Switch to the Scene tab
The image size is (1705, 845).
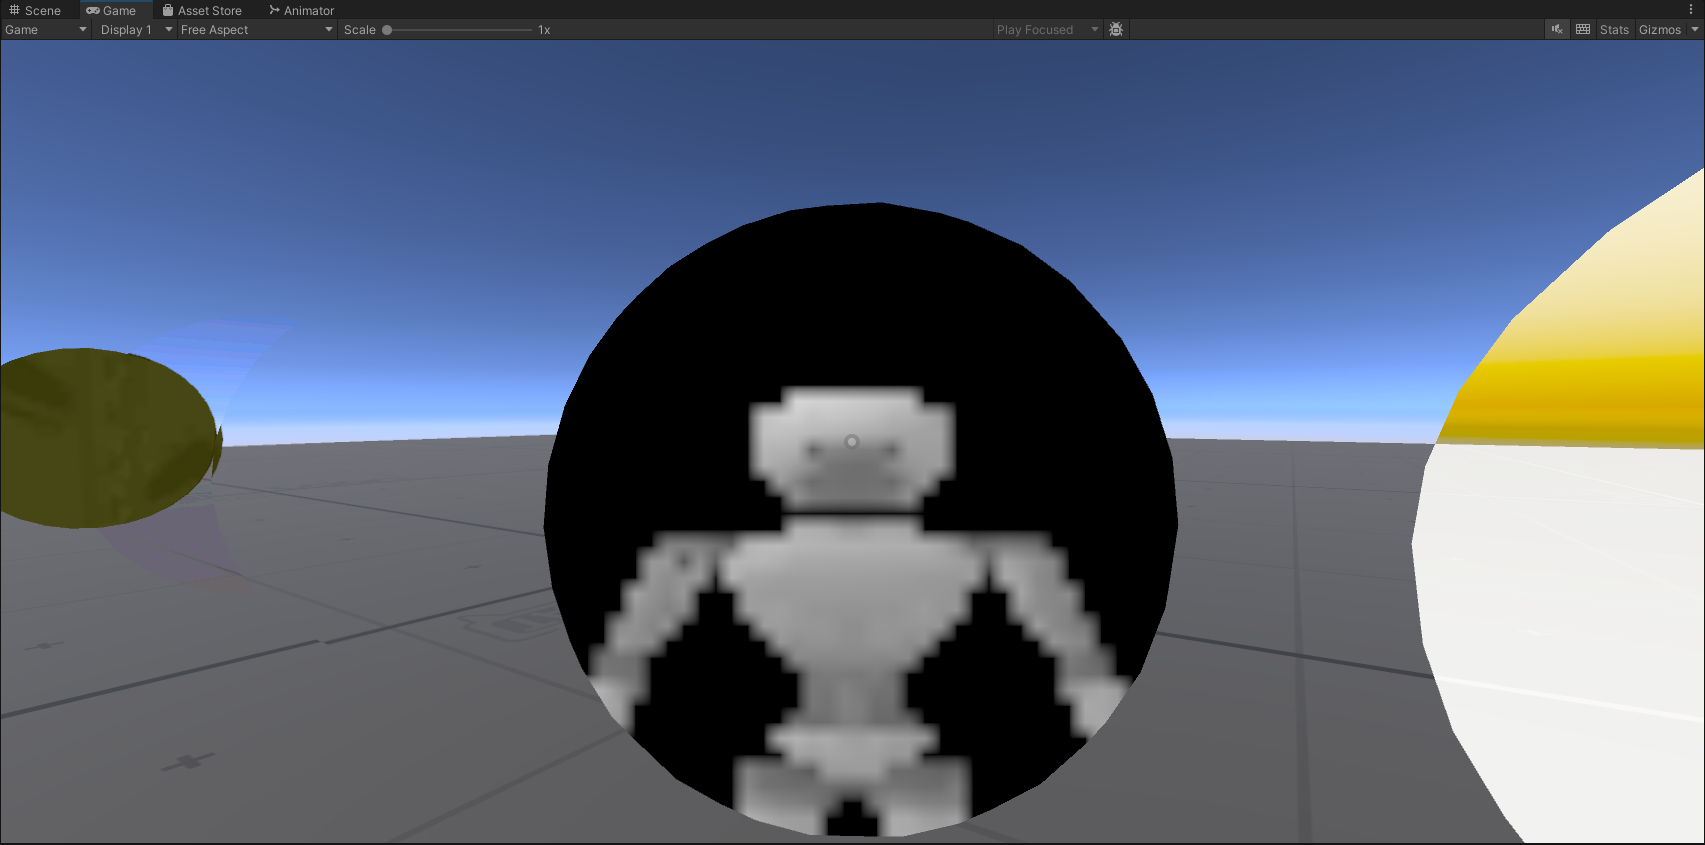(36, 10)
